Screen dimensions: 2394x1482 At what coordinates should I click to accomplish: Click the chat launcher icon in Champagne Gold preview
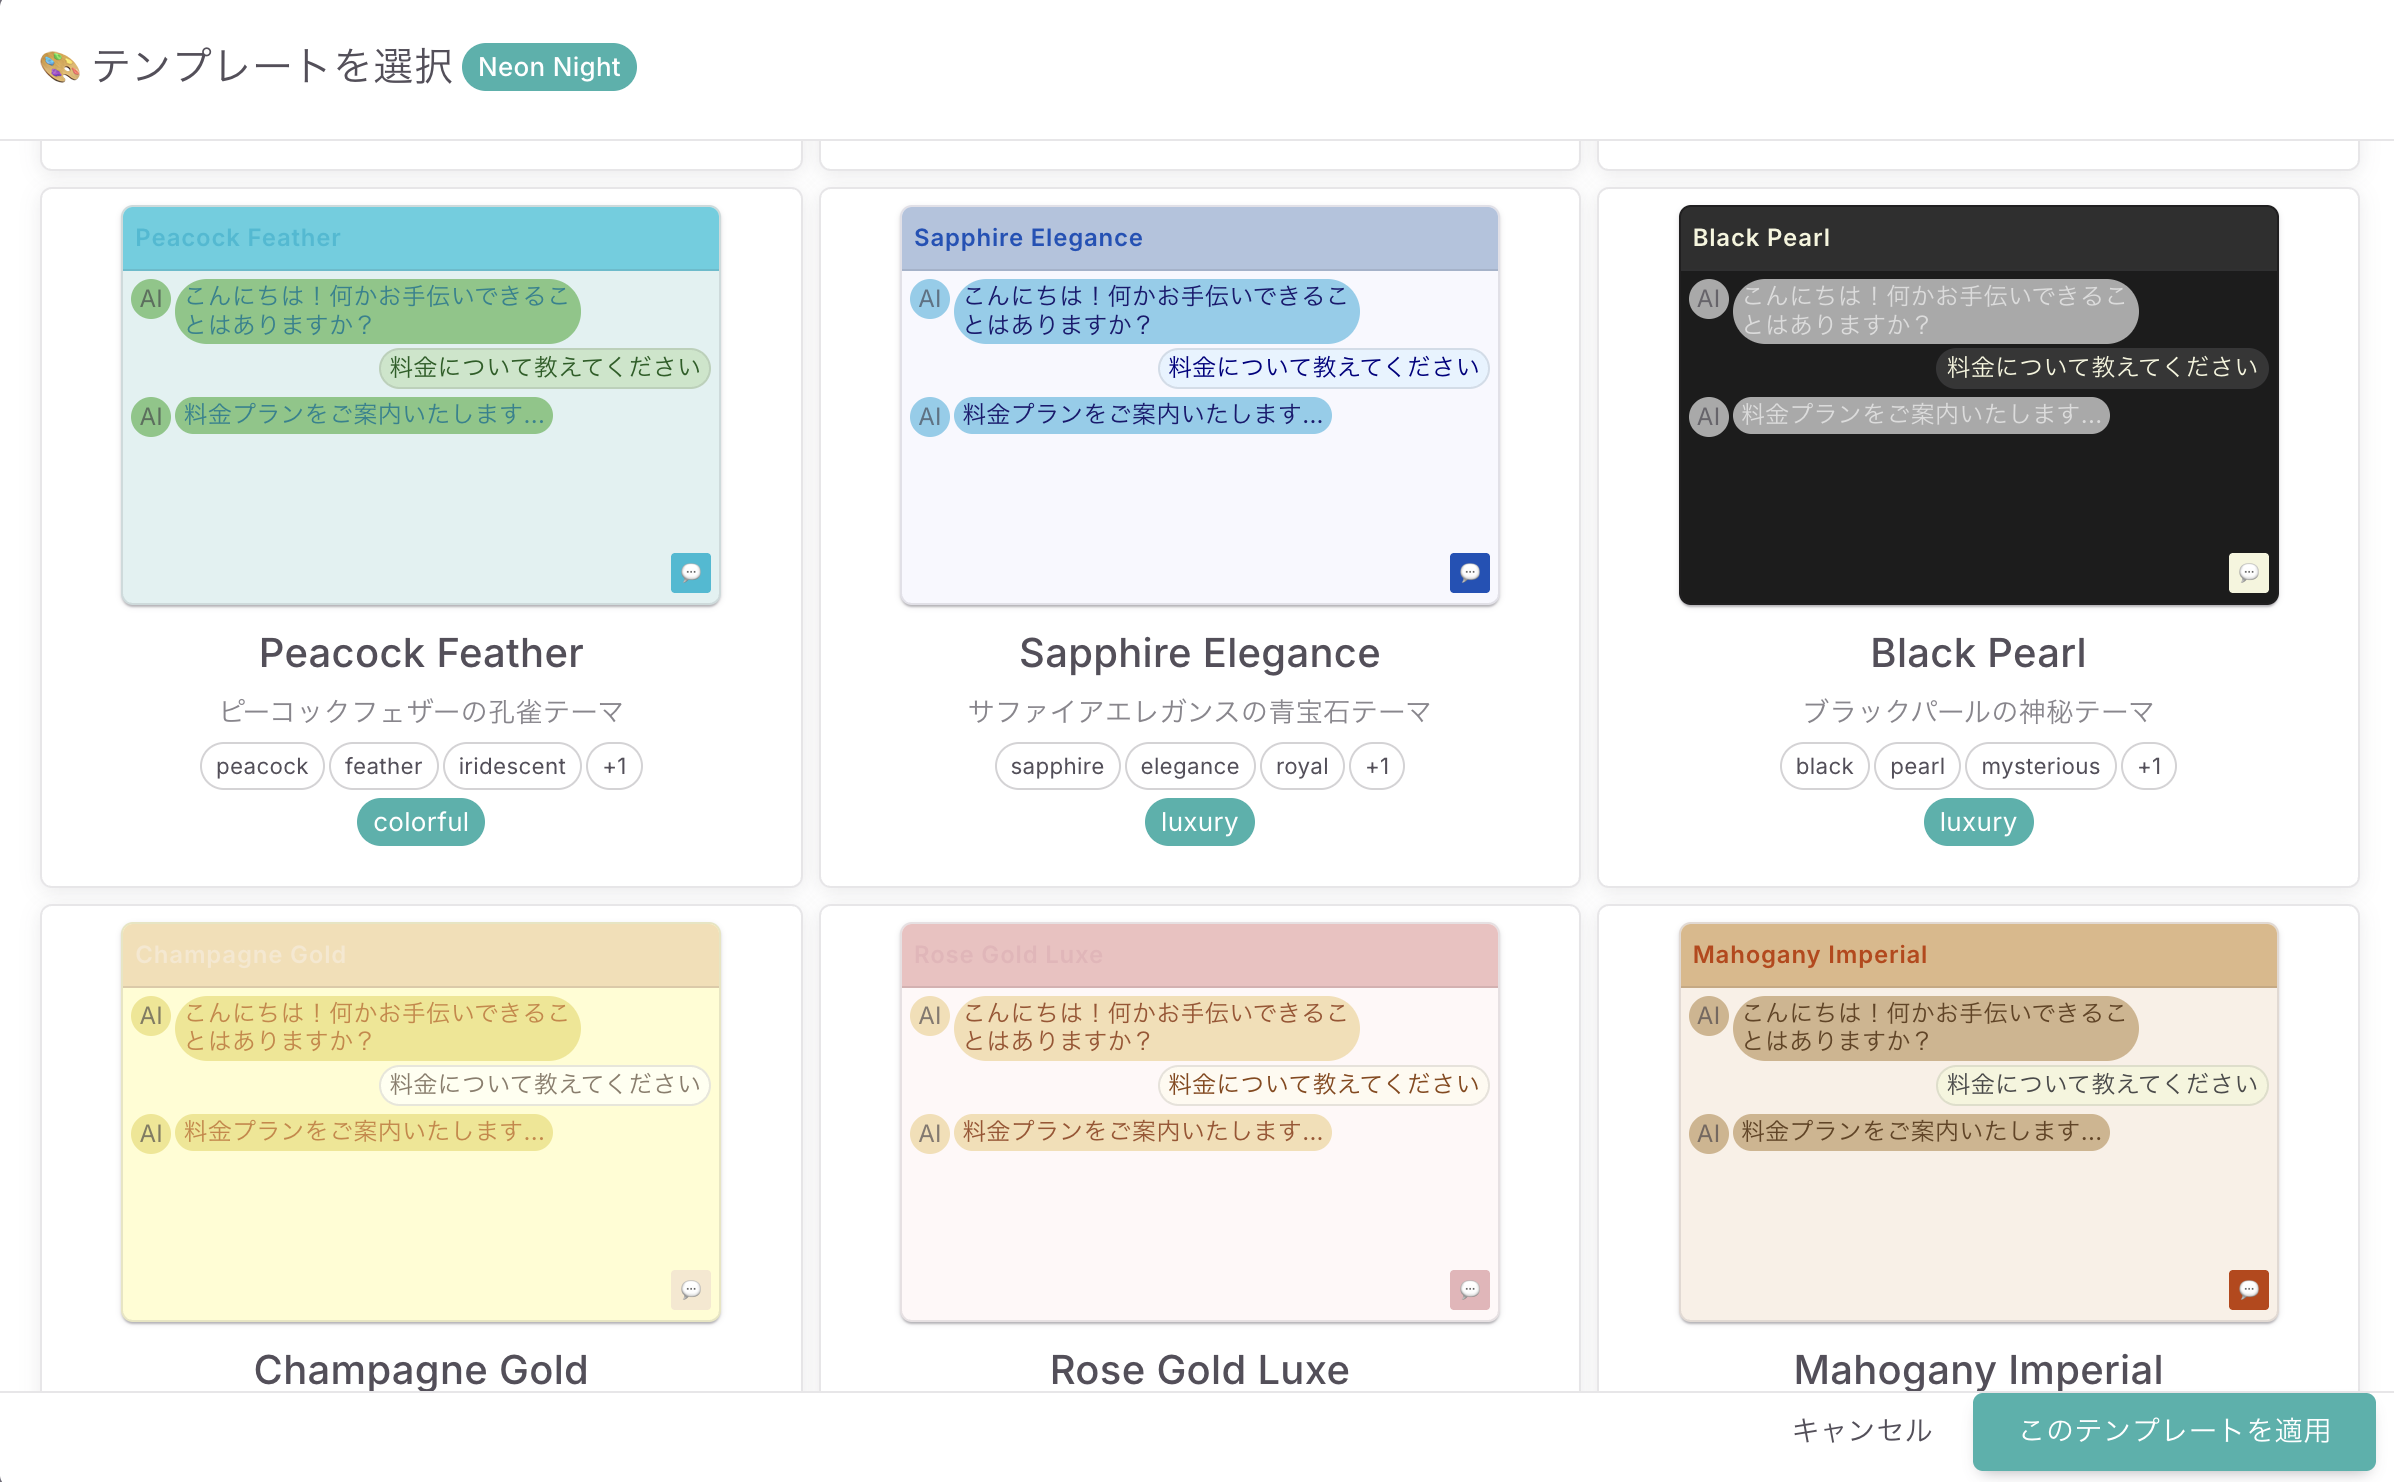coord(691,1290)
